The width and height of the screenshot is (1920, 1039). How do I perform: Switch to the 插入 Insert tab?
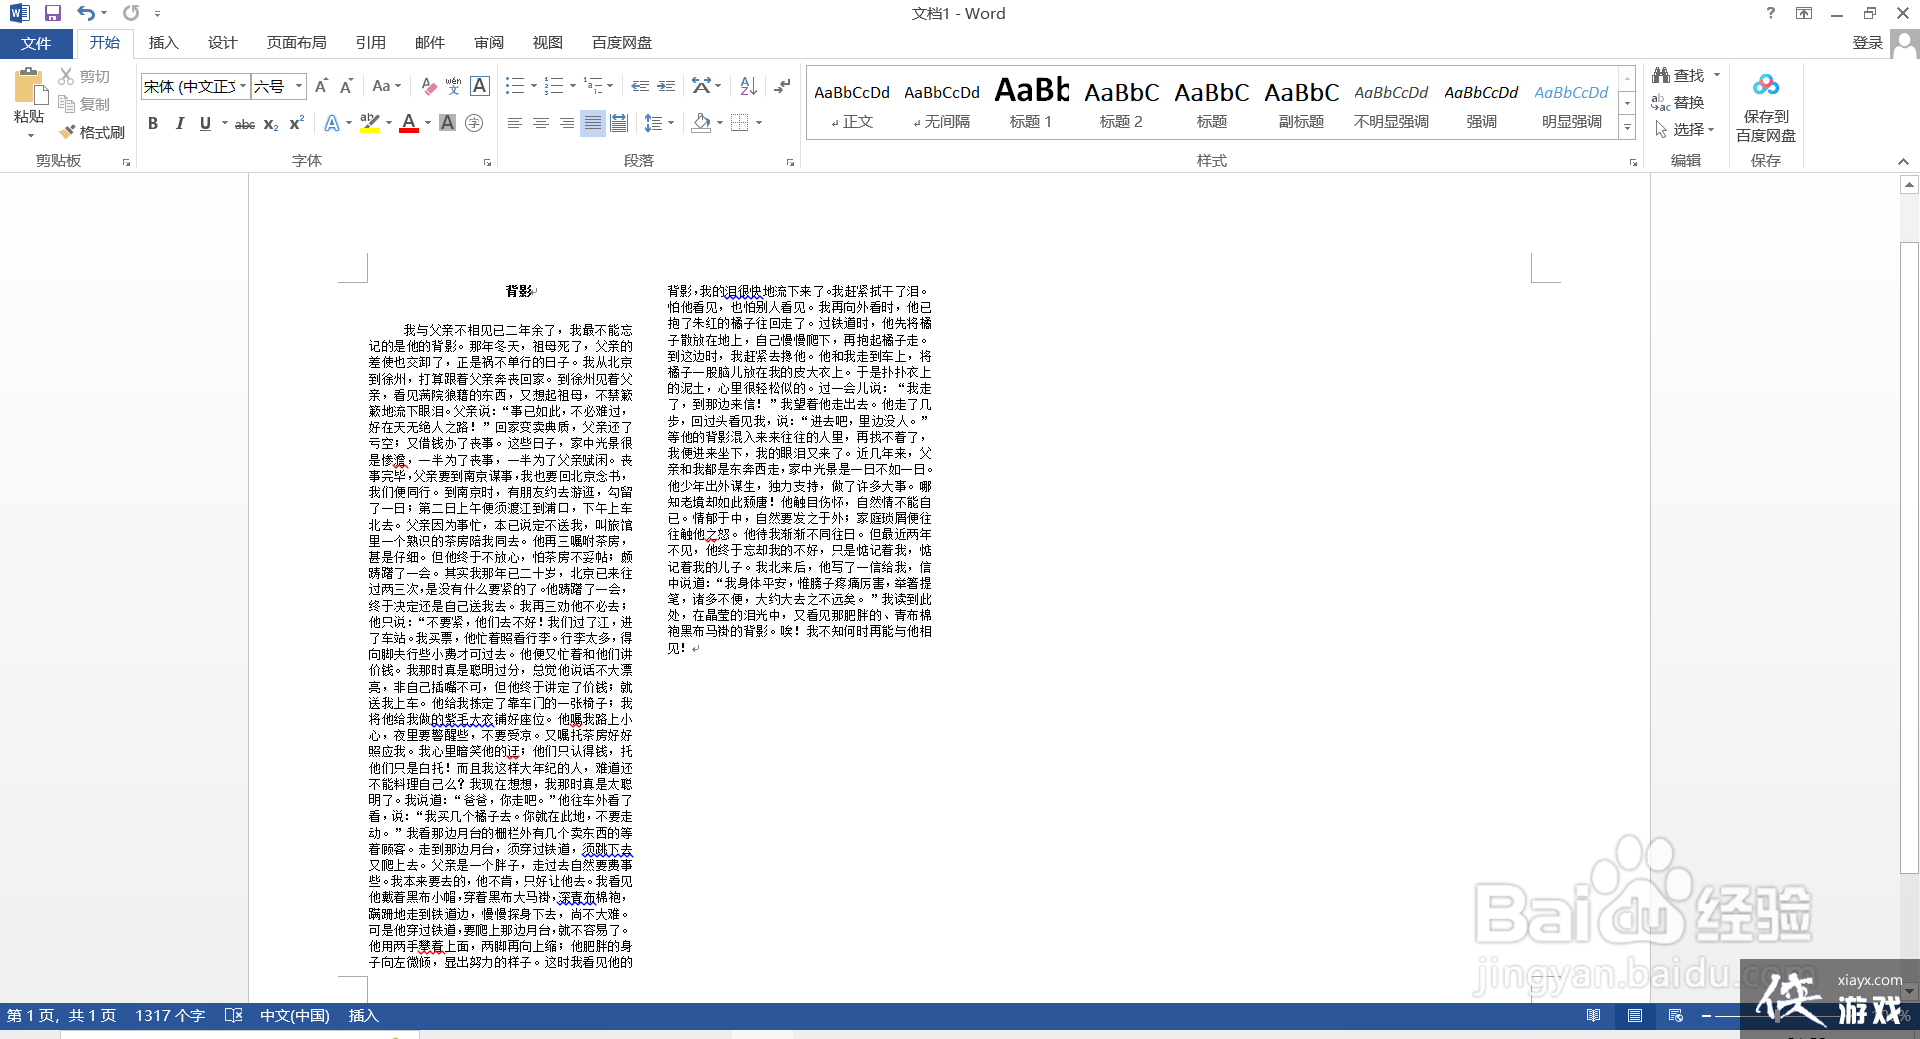click(163, 43)
